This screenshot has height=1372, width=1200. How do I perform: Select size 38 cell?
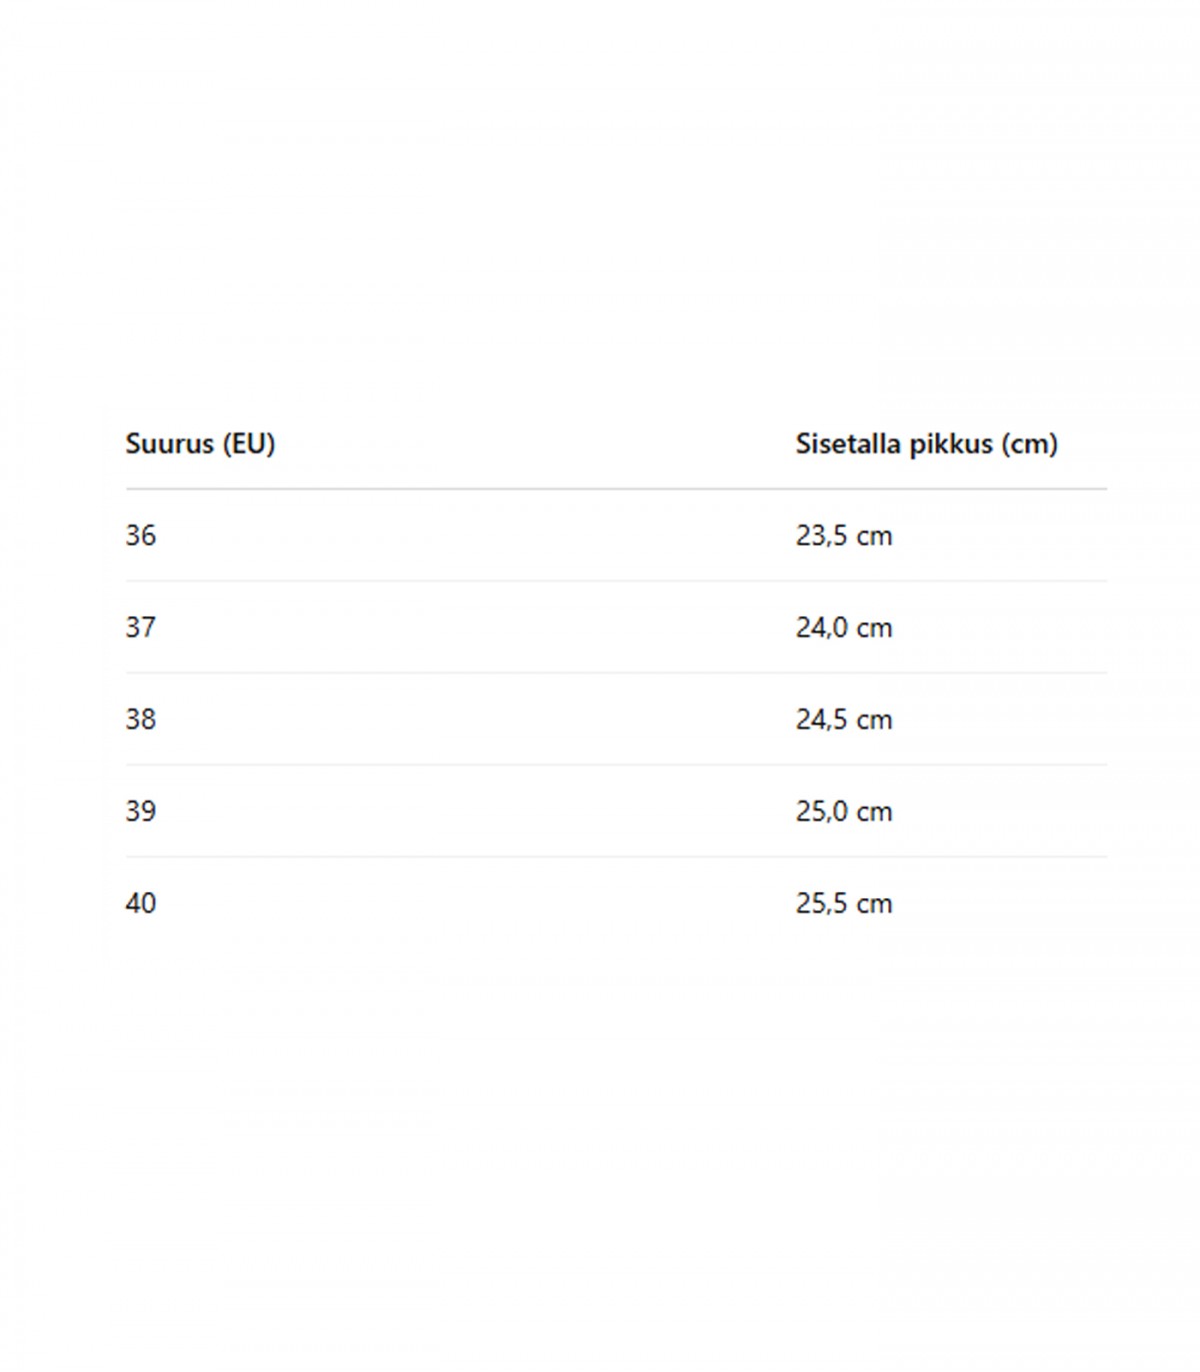tap(141, 719)
